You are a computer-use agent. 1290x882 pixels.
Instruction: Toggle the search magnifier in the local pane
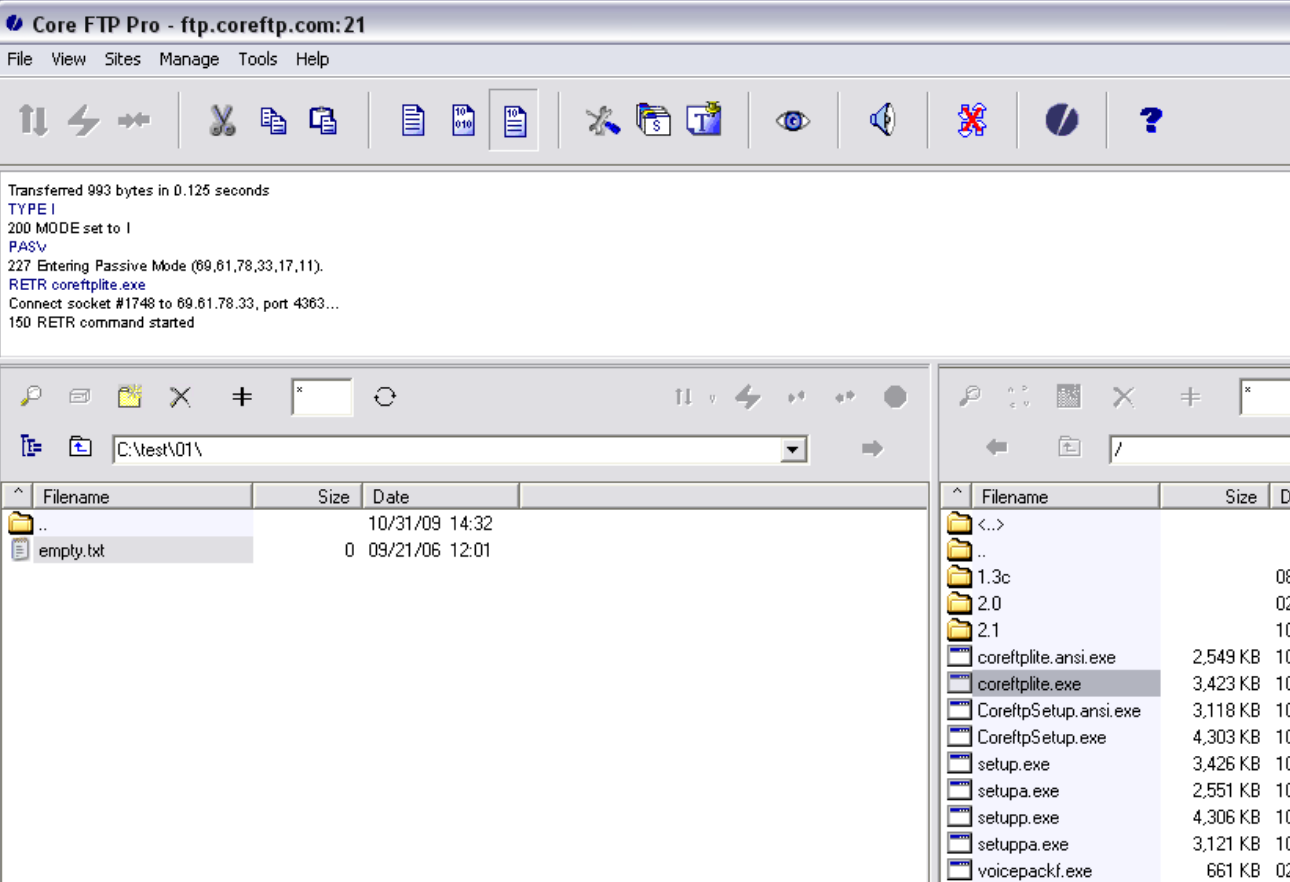tap(29, 396)
